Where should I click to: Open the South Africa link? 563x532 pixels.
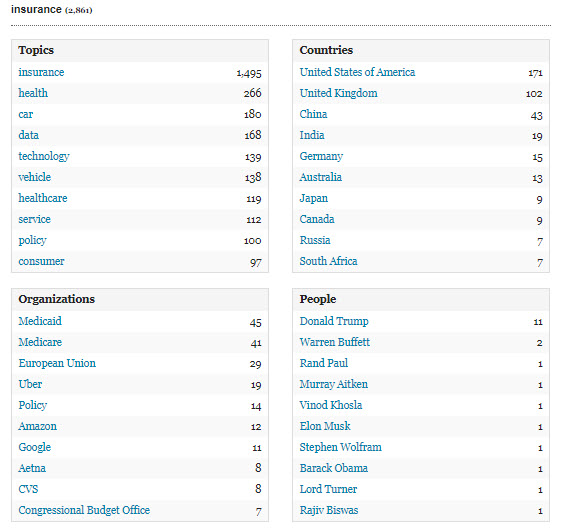pyautogui.click(x=329, y=261)
